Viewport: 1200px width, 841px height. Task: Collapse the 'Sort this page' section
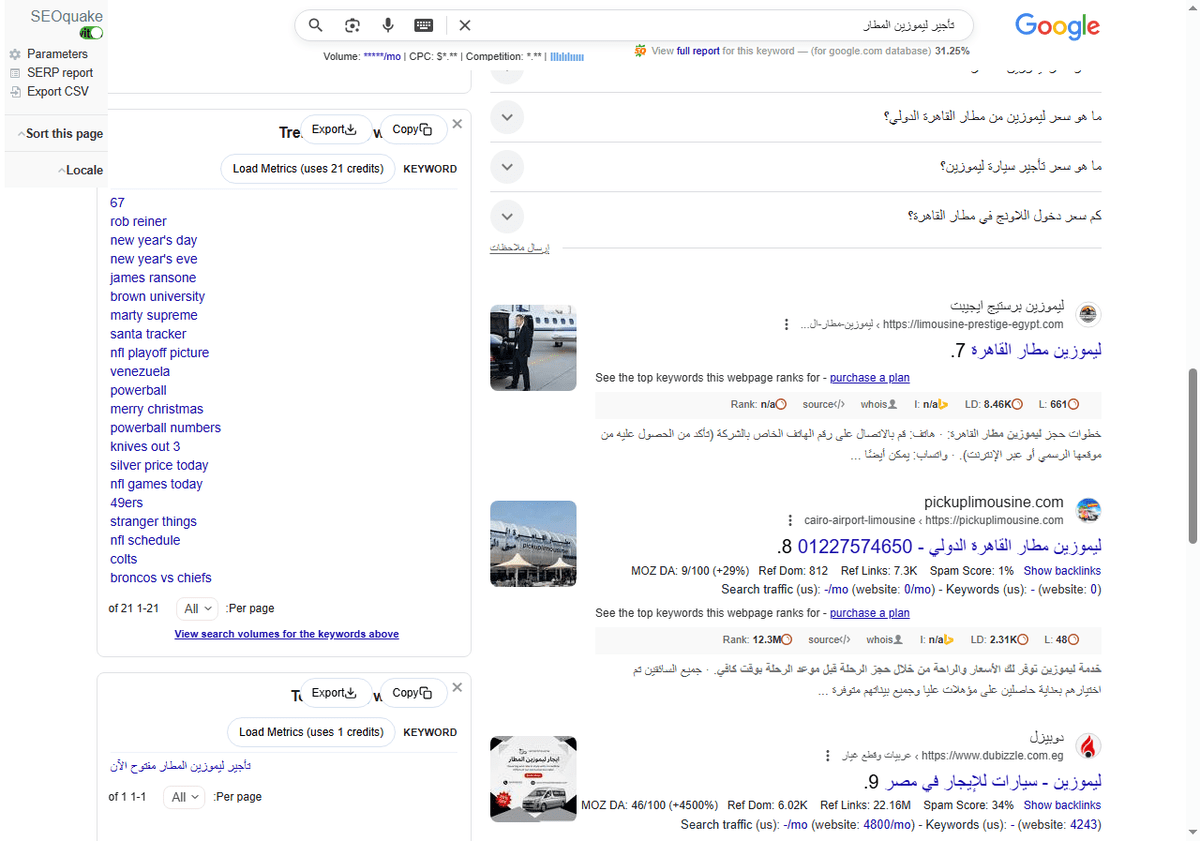(x=59, y=133)
